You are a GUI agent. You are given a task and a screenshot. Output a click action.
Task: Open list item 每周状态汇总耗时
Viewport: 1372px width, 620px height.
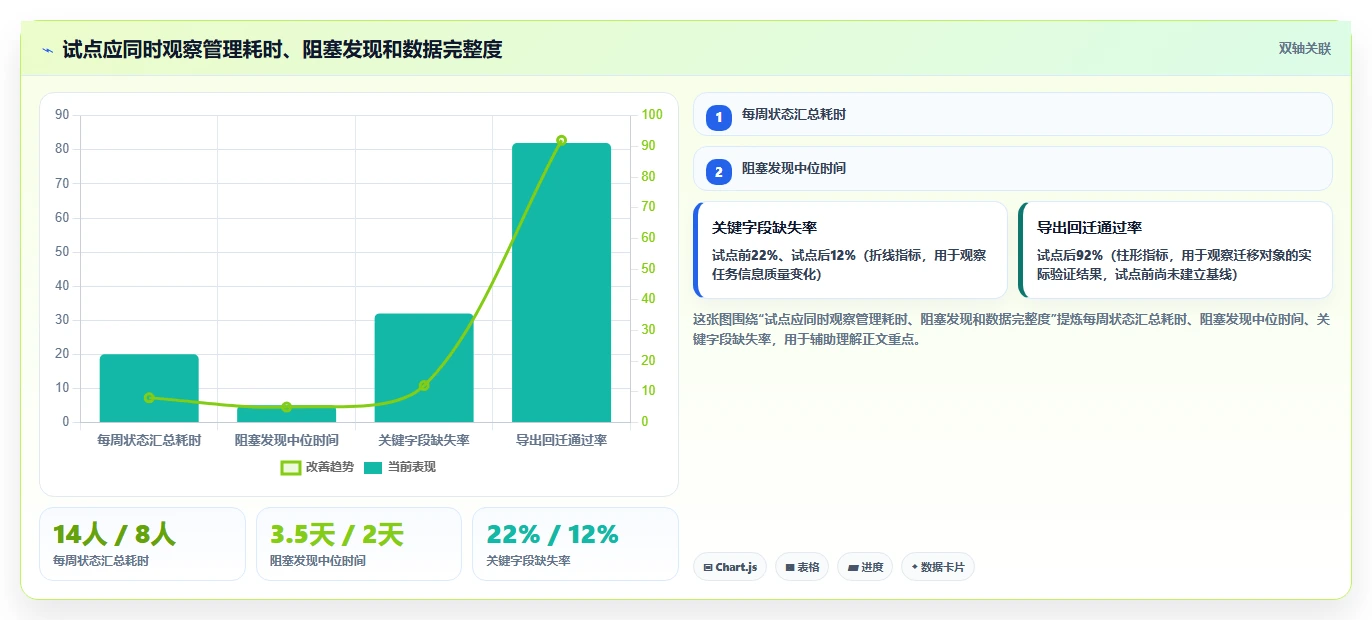click(1012, 114)
